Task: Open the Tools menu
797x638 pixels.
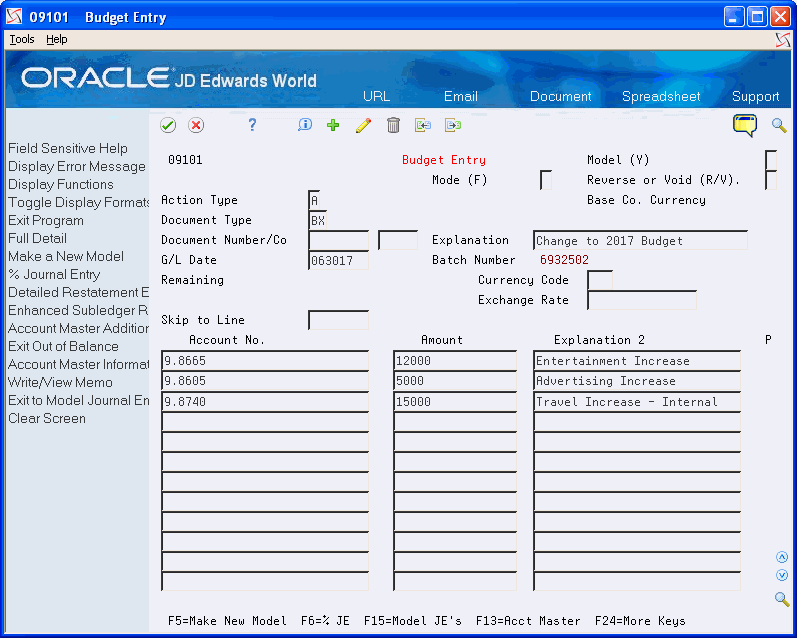Action: (21, 39)
